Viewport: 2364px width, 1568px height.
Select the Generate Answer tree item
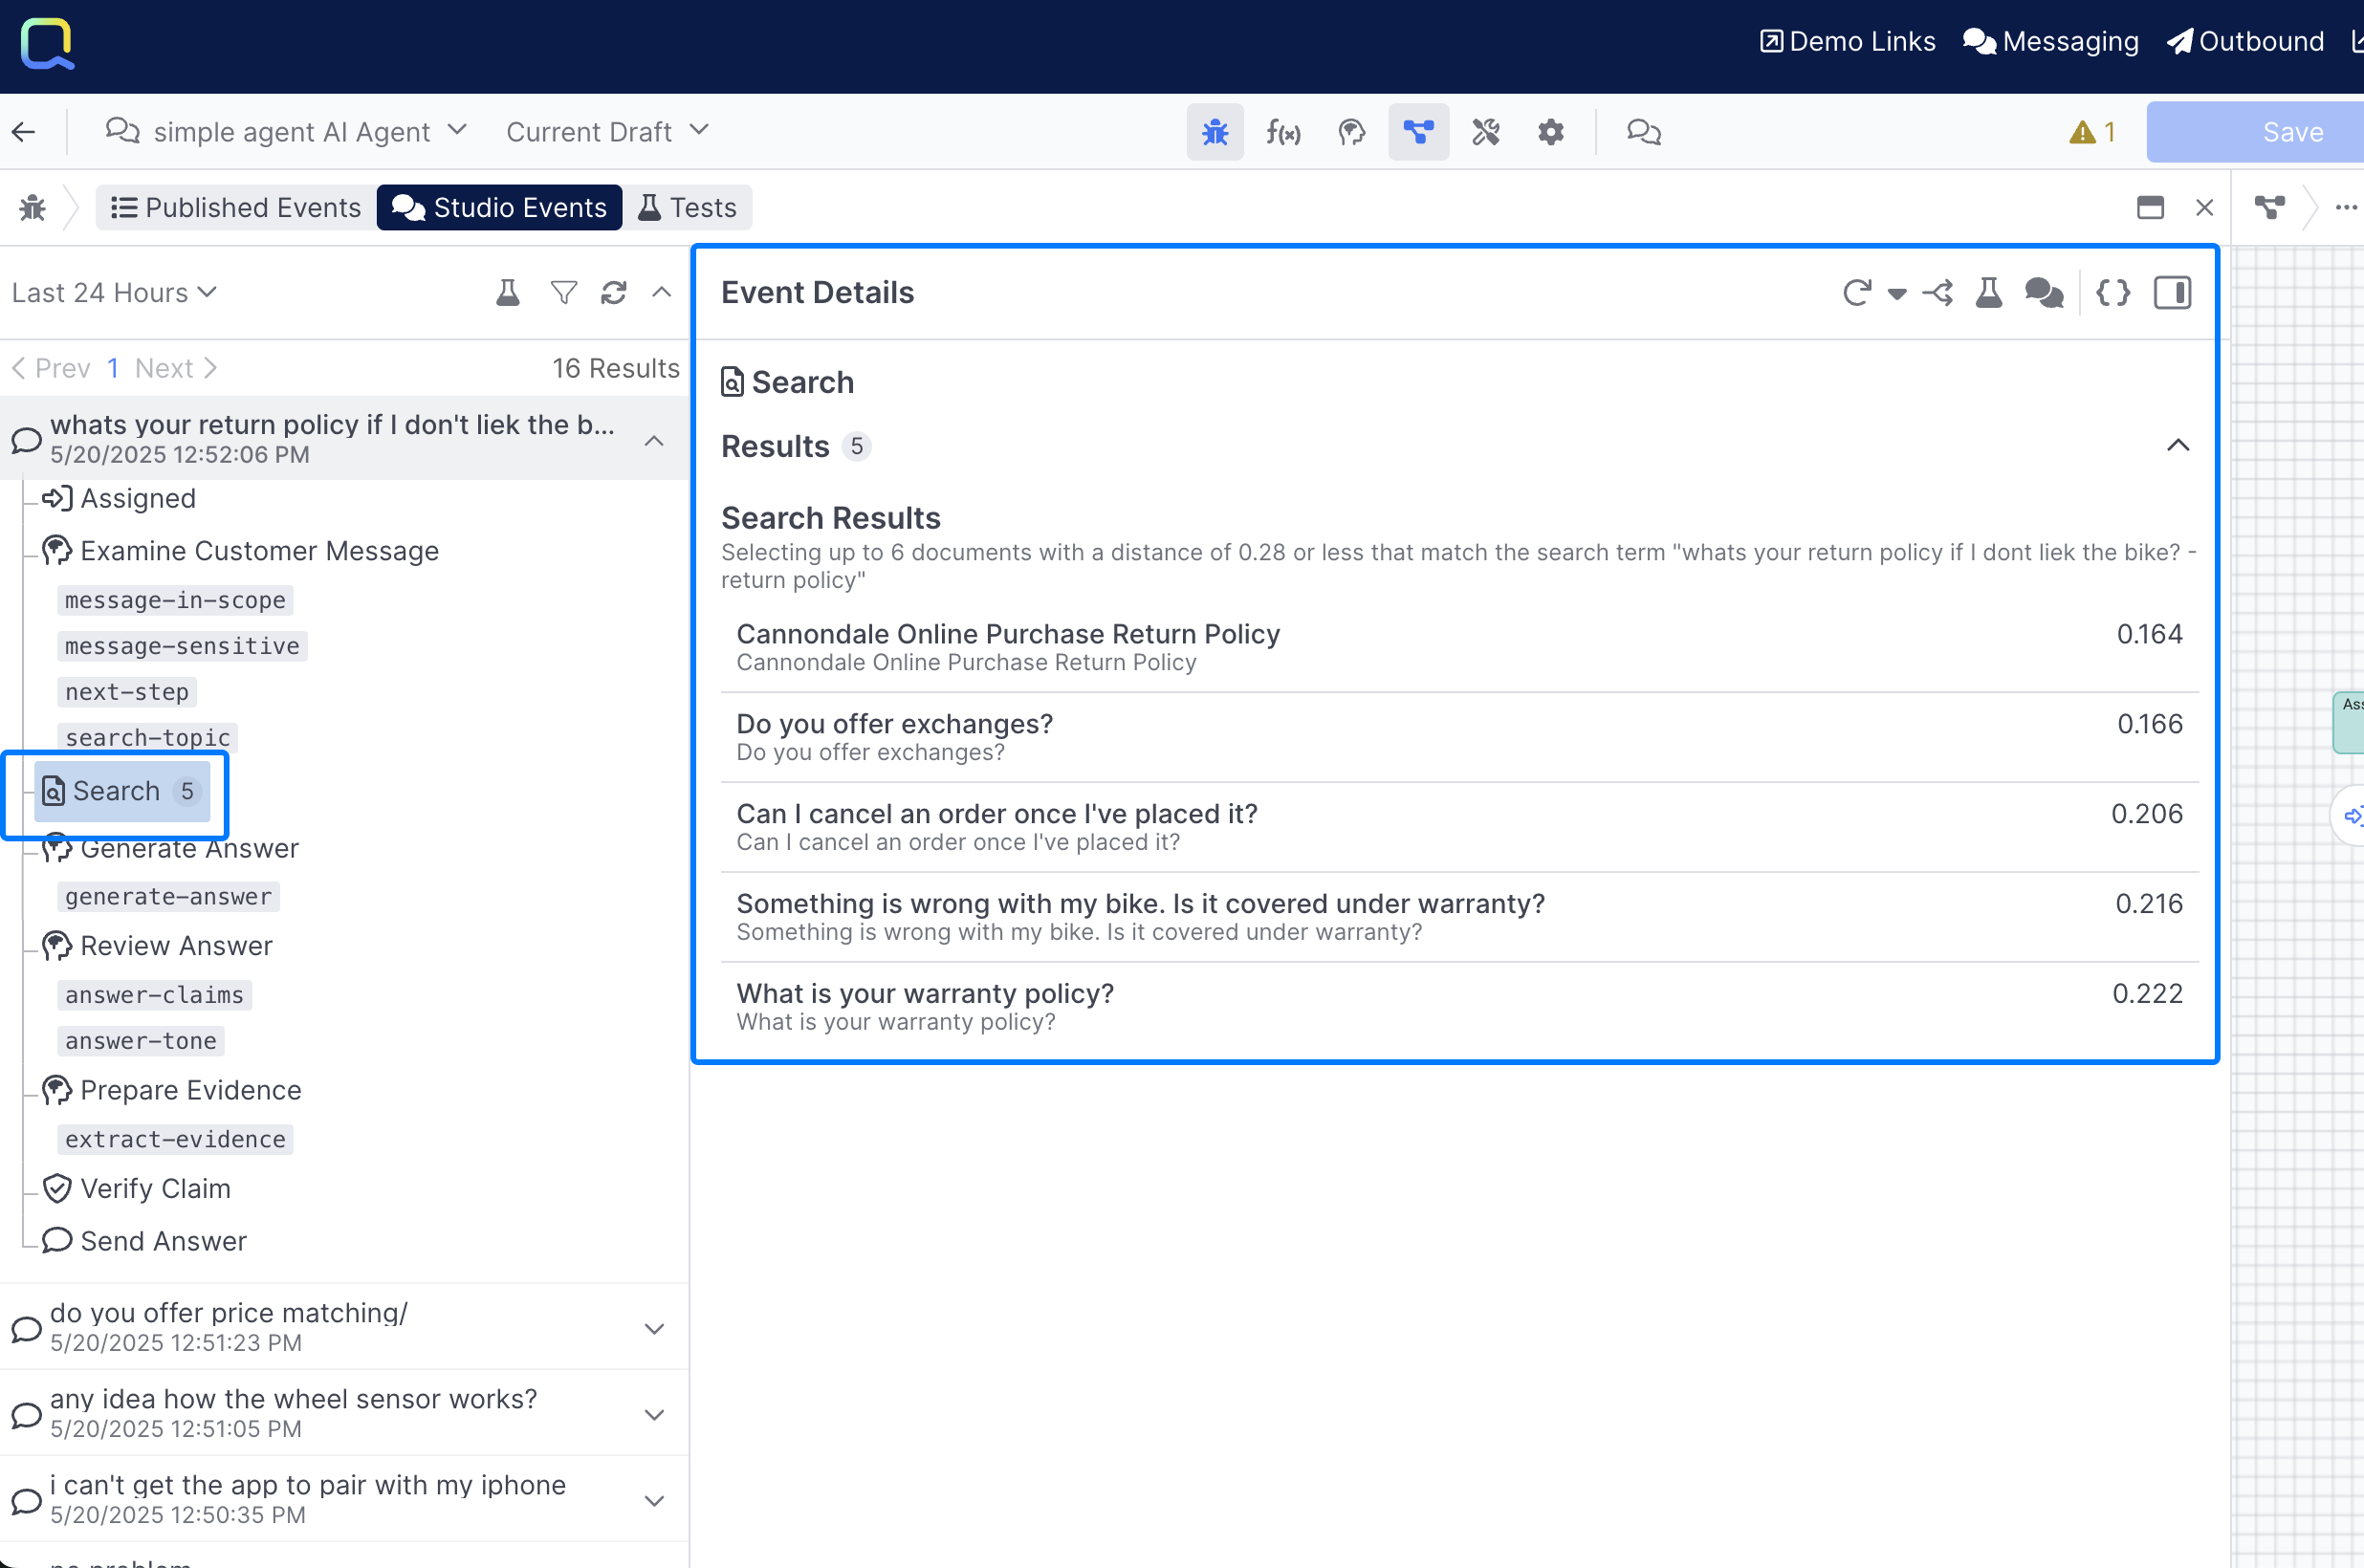point(189,849)
